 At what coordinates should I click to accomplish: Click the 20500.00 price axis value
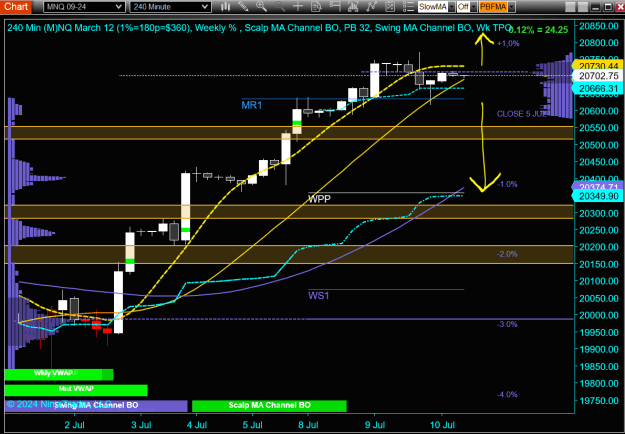598,145
